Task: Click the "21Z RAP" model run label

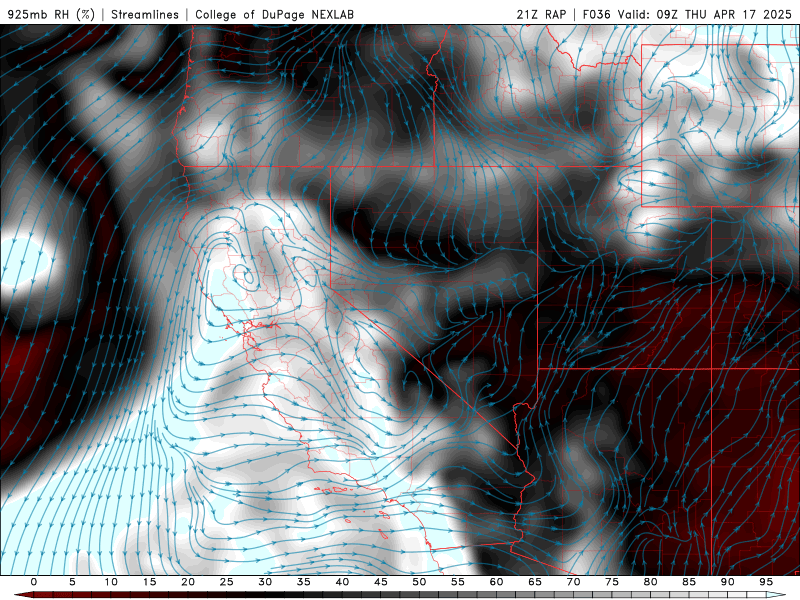Action: 541,14
